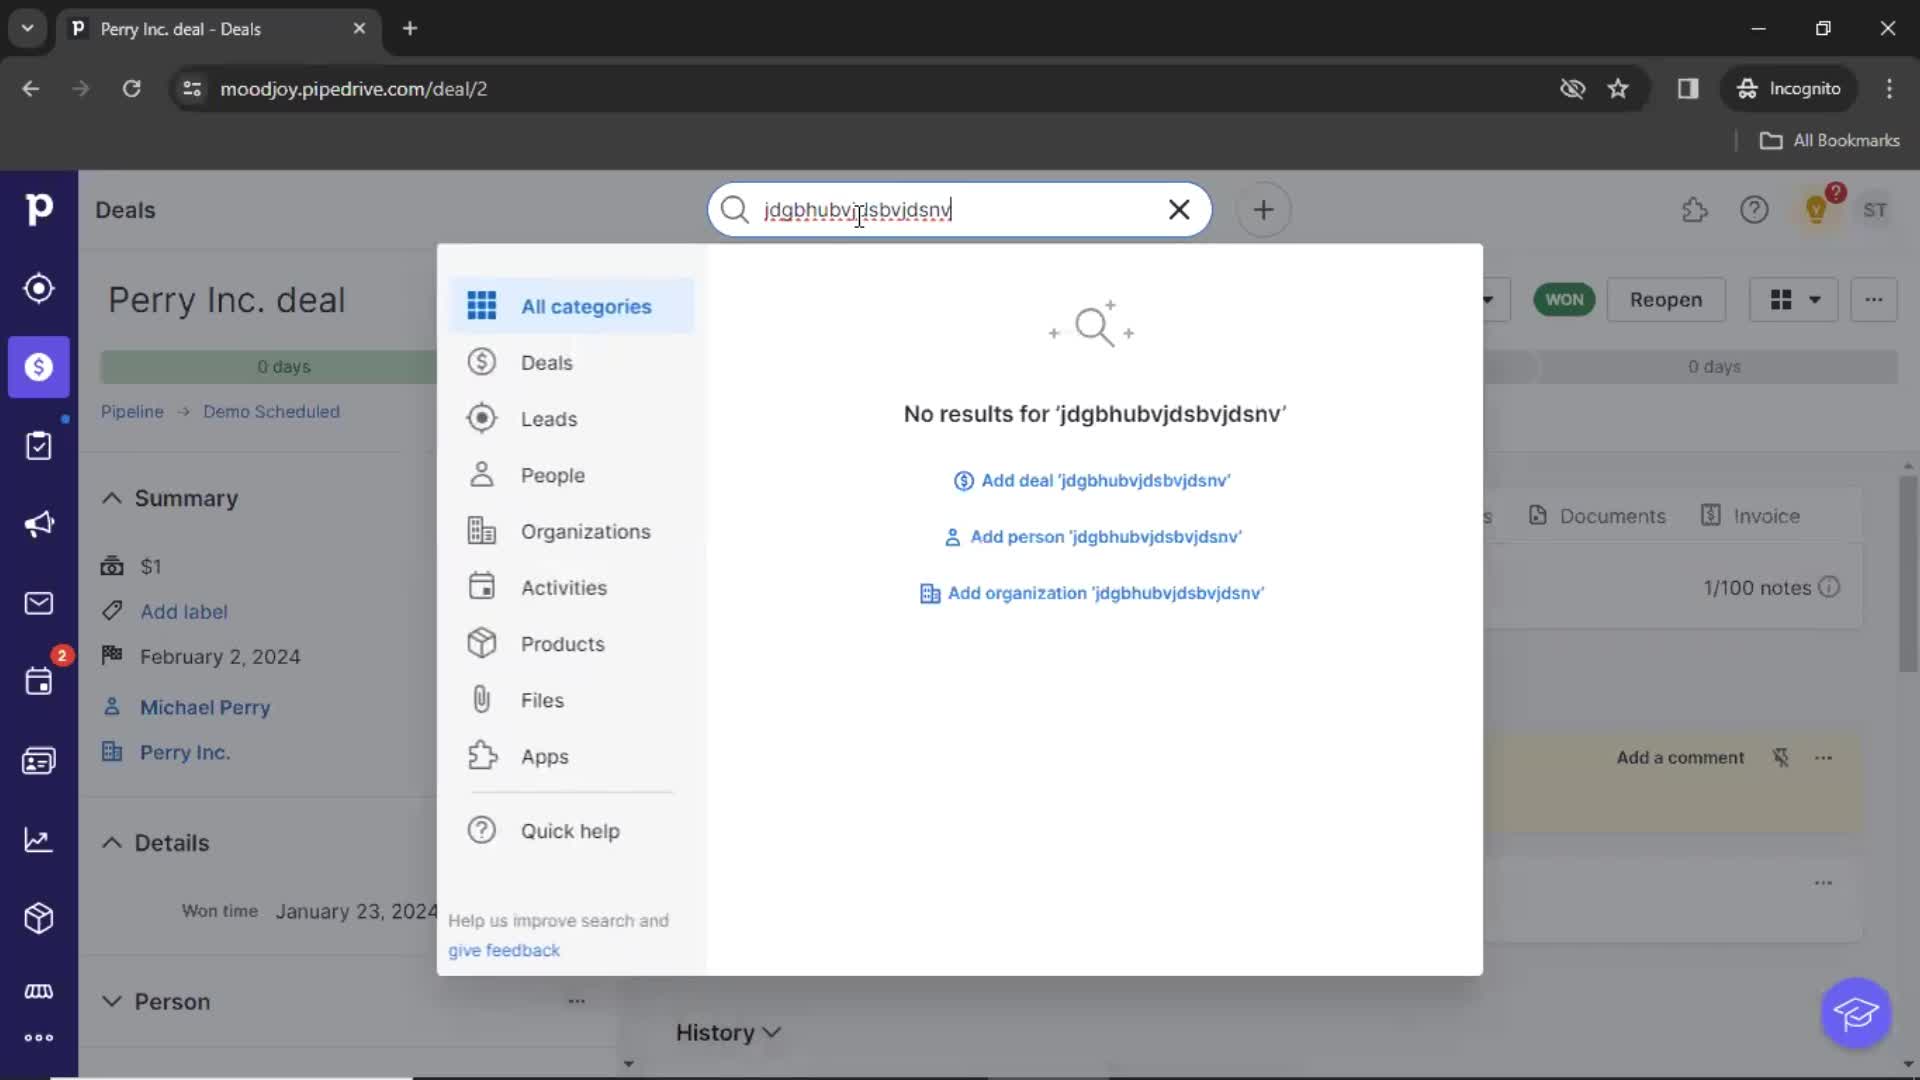Image resolution: width=1920 pixels, height=1080 pixels.
Task: Click the unpin icon beside Add a comment
Action: point(1781,758)
